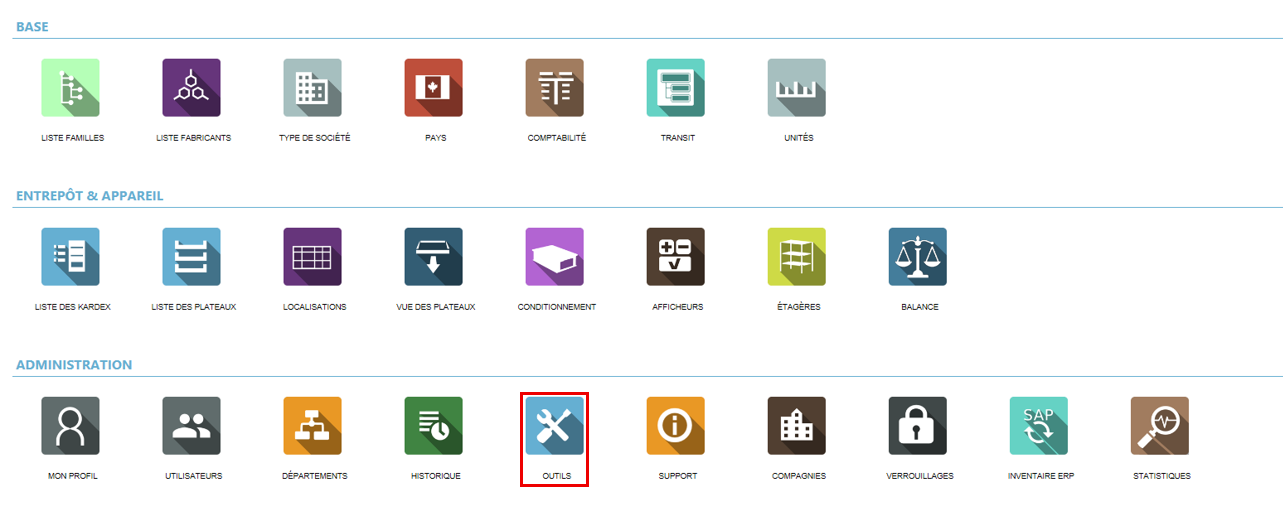Viewport: 1283px width, 525px height.
Task: Open the Conditionnement box icon
Action: click(x=555, y=257)
